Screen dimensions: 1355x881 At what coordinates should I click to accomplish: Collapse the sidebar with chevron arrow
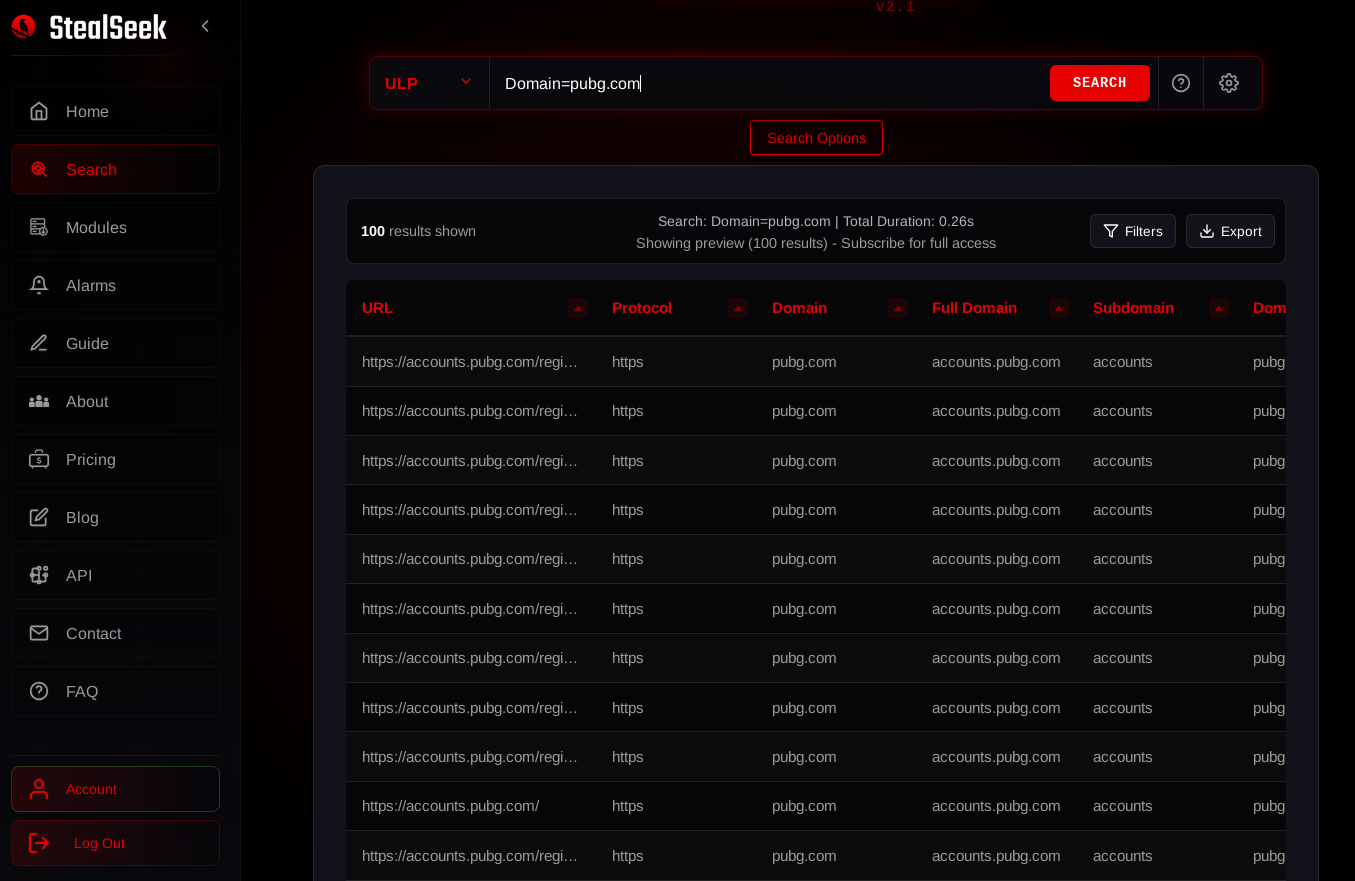coord(205,26)
